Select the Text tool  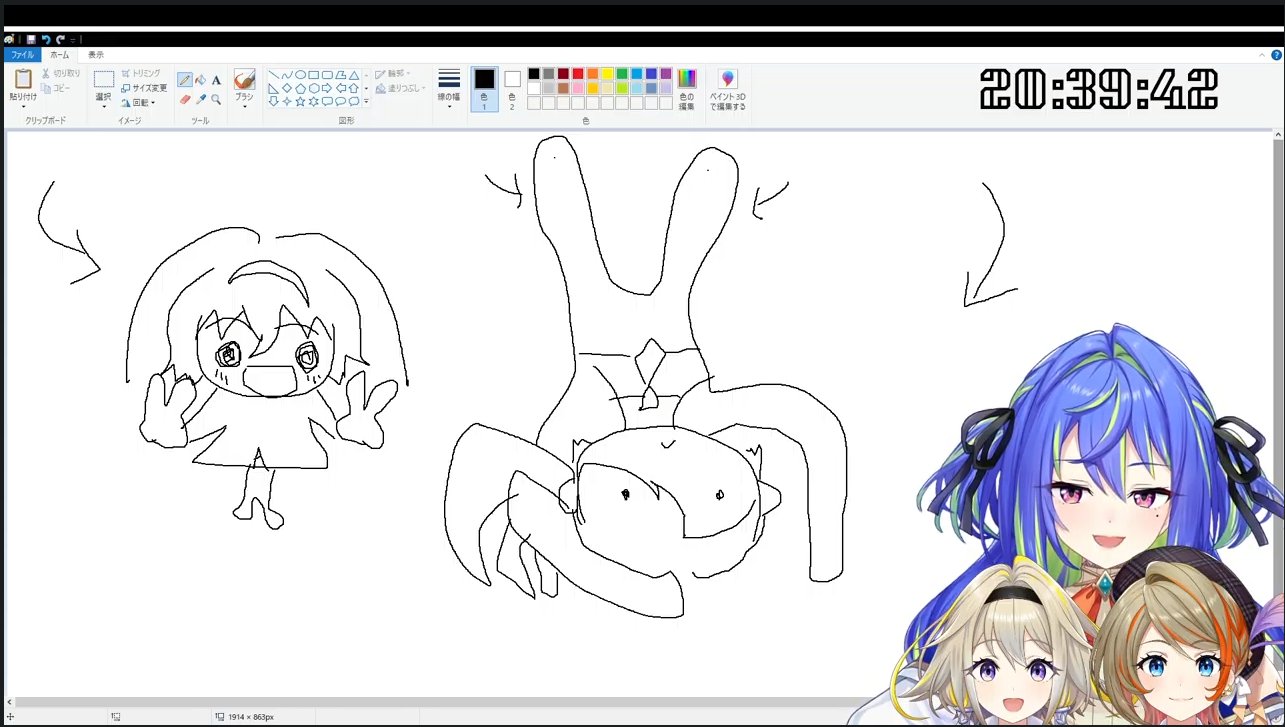click(216, 80)
